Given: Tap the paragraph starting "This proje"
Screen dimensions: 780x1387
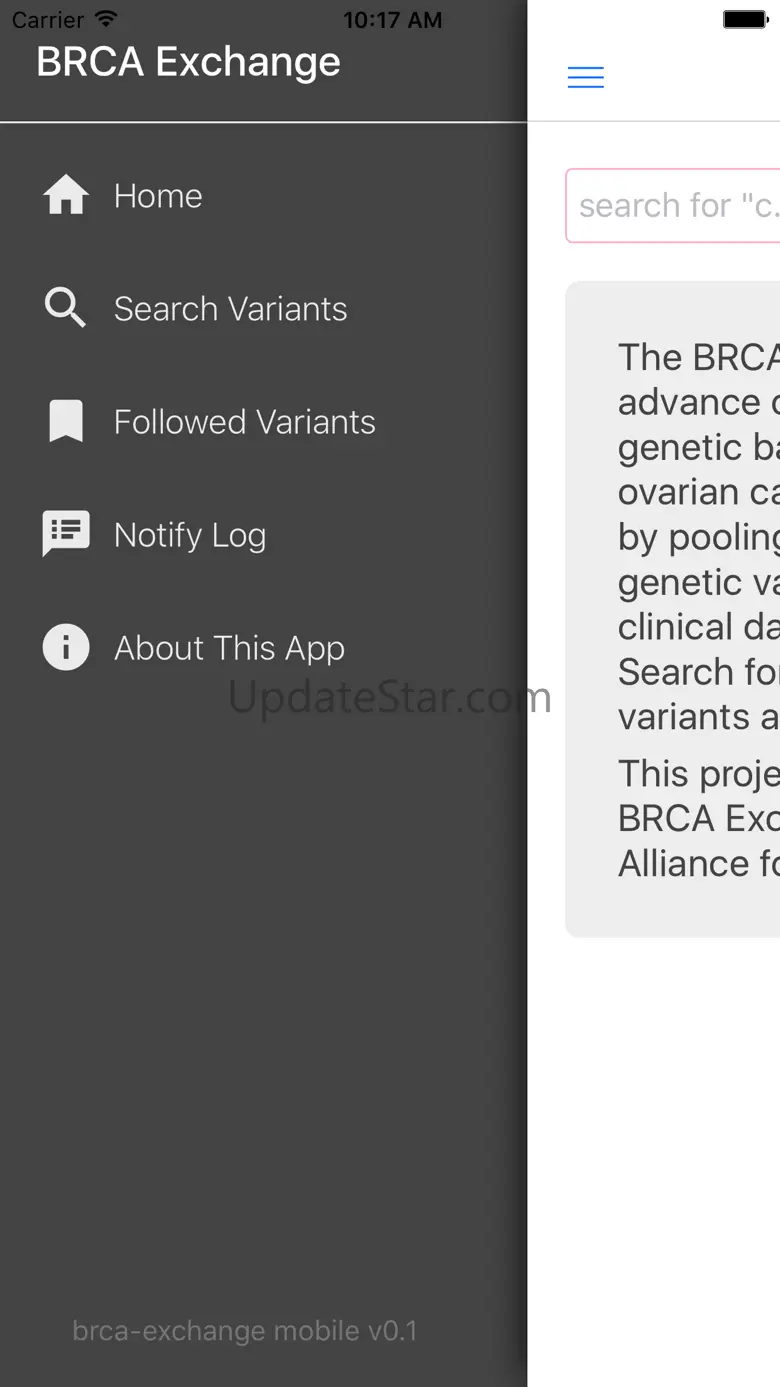Looking at the screenshot, I should (x=698, y=818).
